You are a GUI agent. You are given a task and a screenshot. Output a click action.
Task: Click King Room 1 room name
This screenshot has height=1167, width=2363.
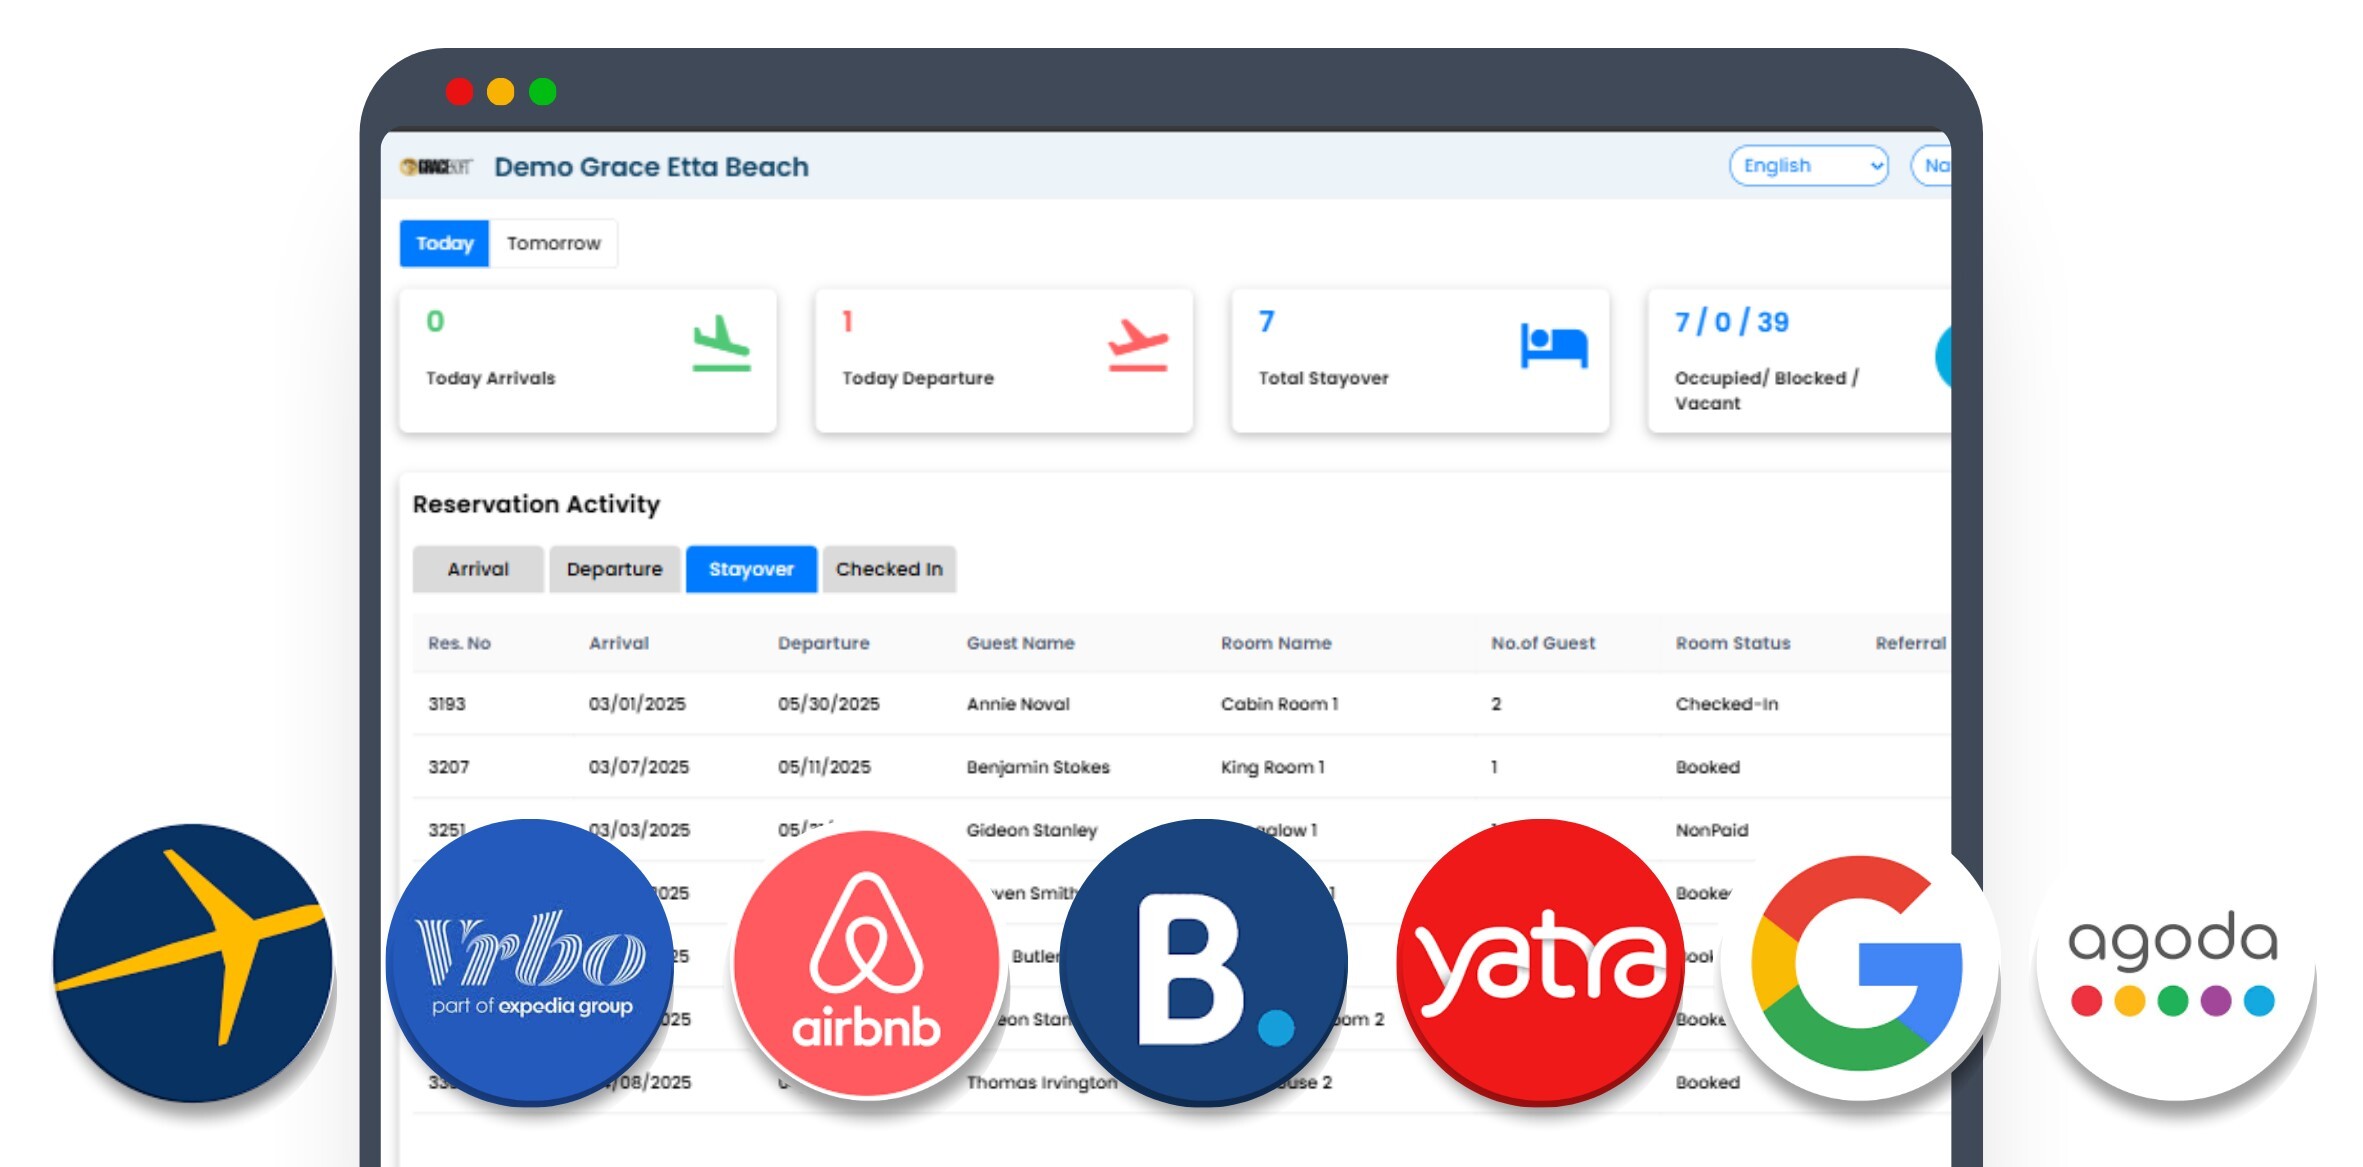1272,767
